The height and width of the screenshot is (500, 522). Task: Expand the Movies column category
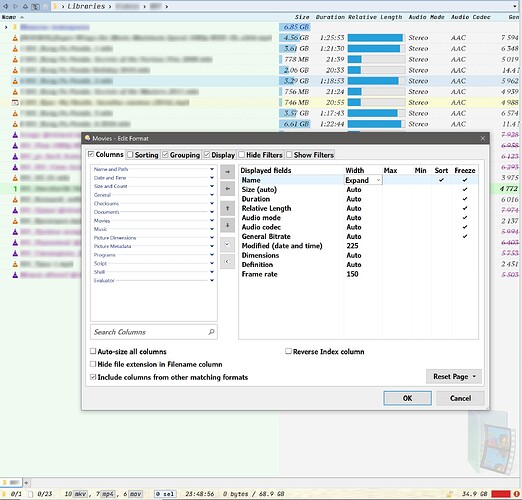[212, 220]
